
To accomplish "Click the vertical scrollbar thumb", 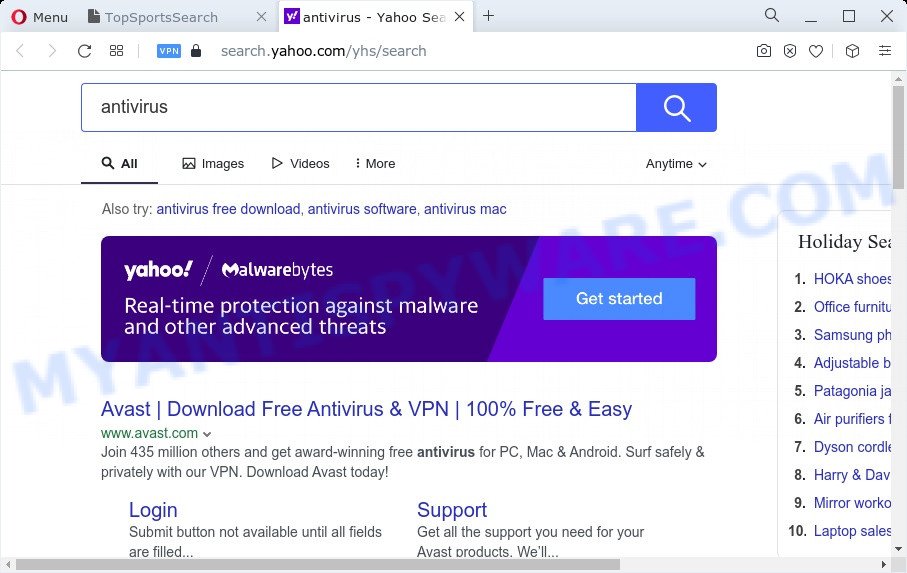I will point(898,138).
